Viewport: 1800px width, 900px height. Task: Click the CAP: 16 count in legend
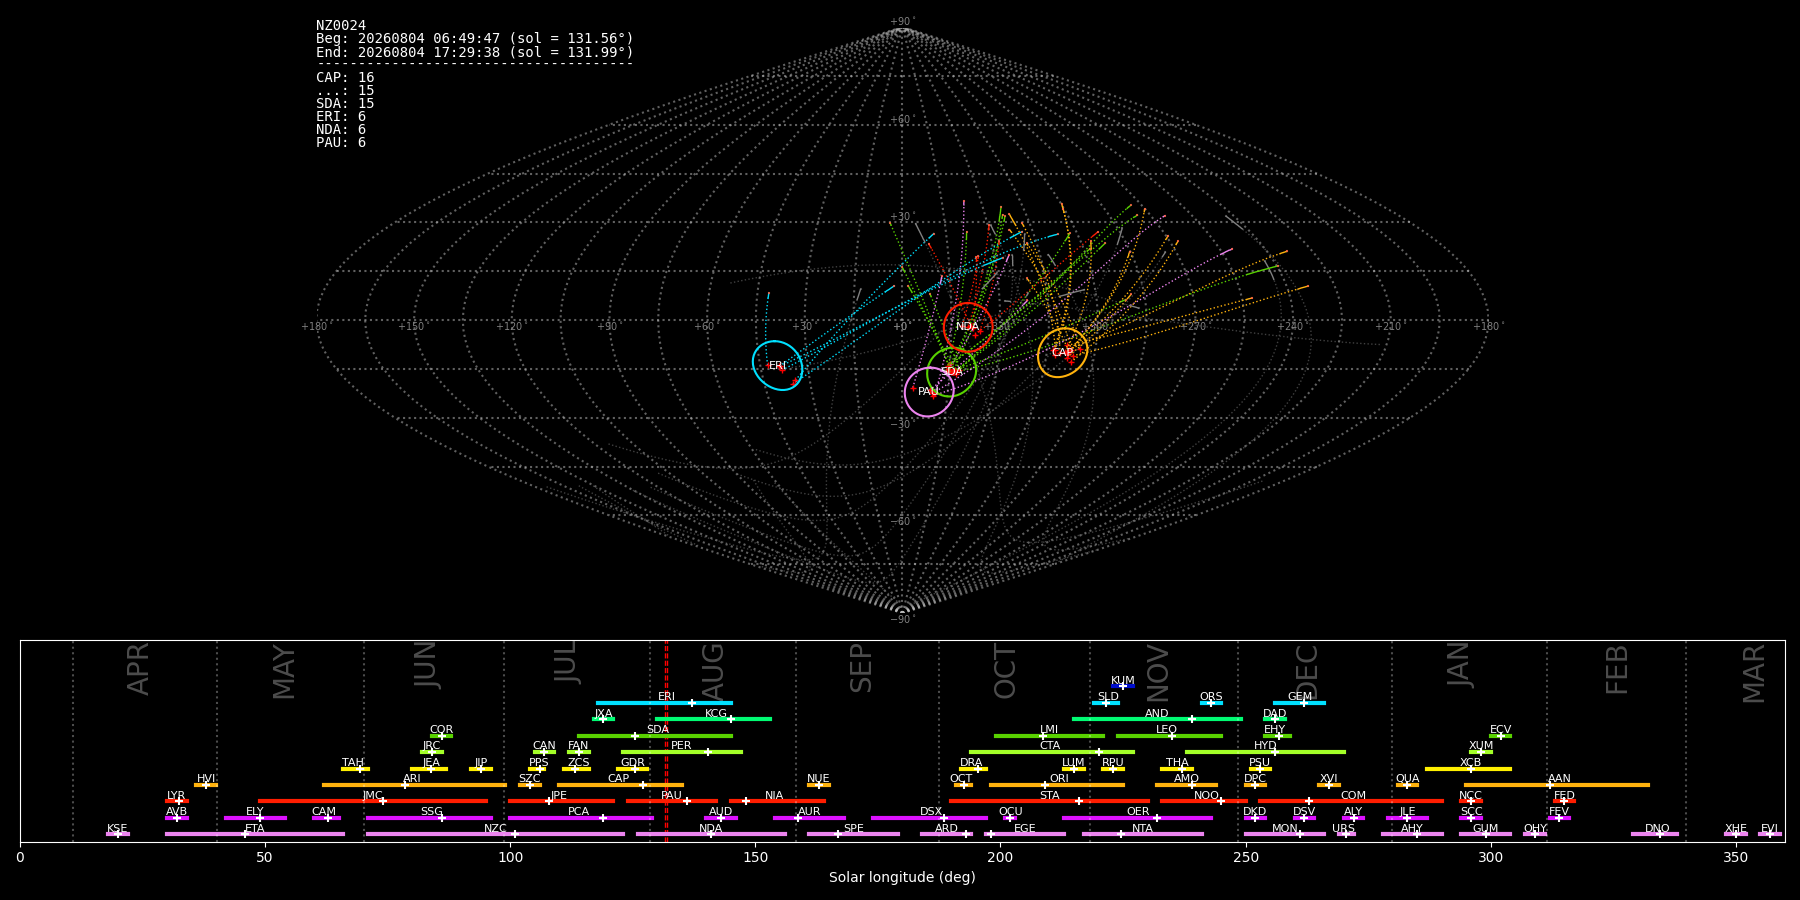345,77
